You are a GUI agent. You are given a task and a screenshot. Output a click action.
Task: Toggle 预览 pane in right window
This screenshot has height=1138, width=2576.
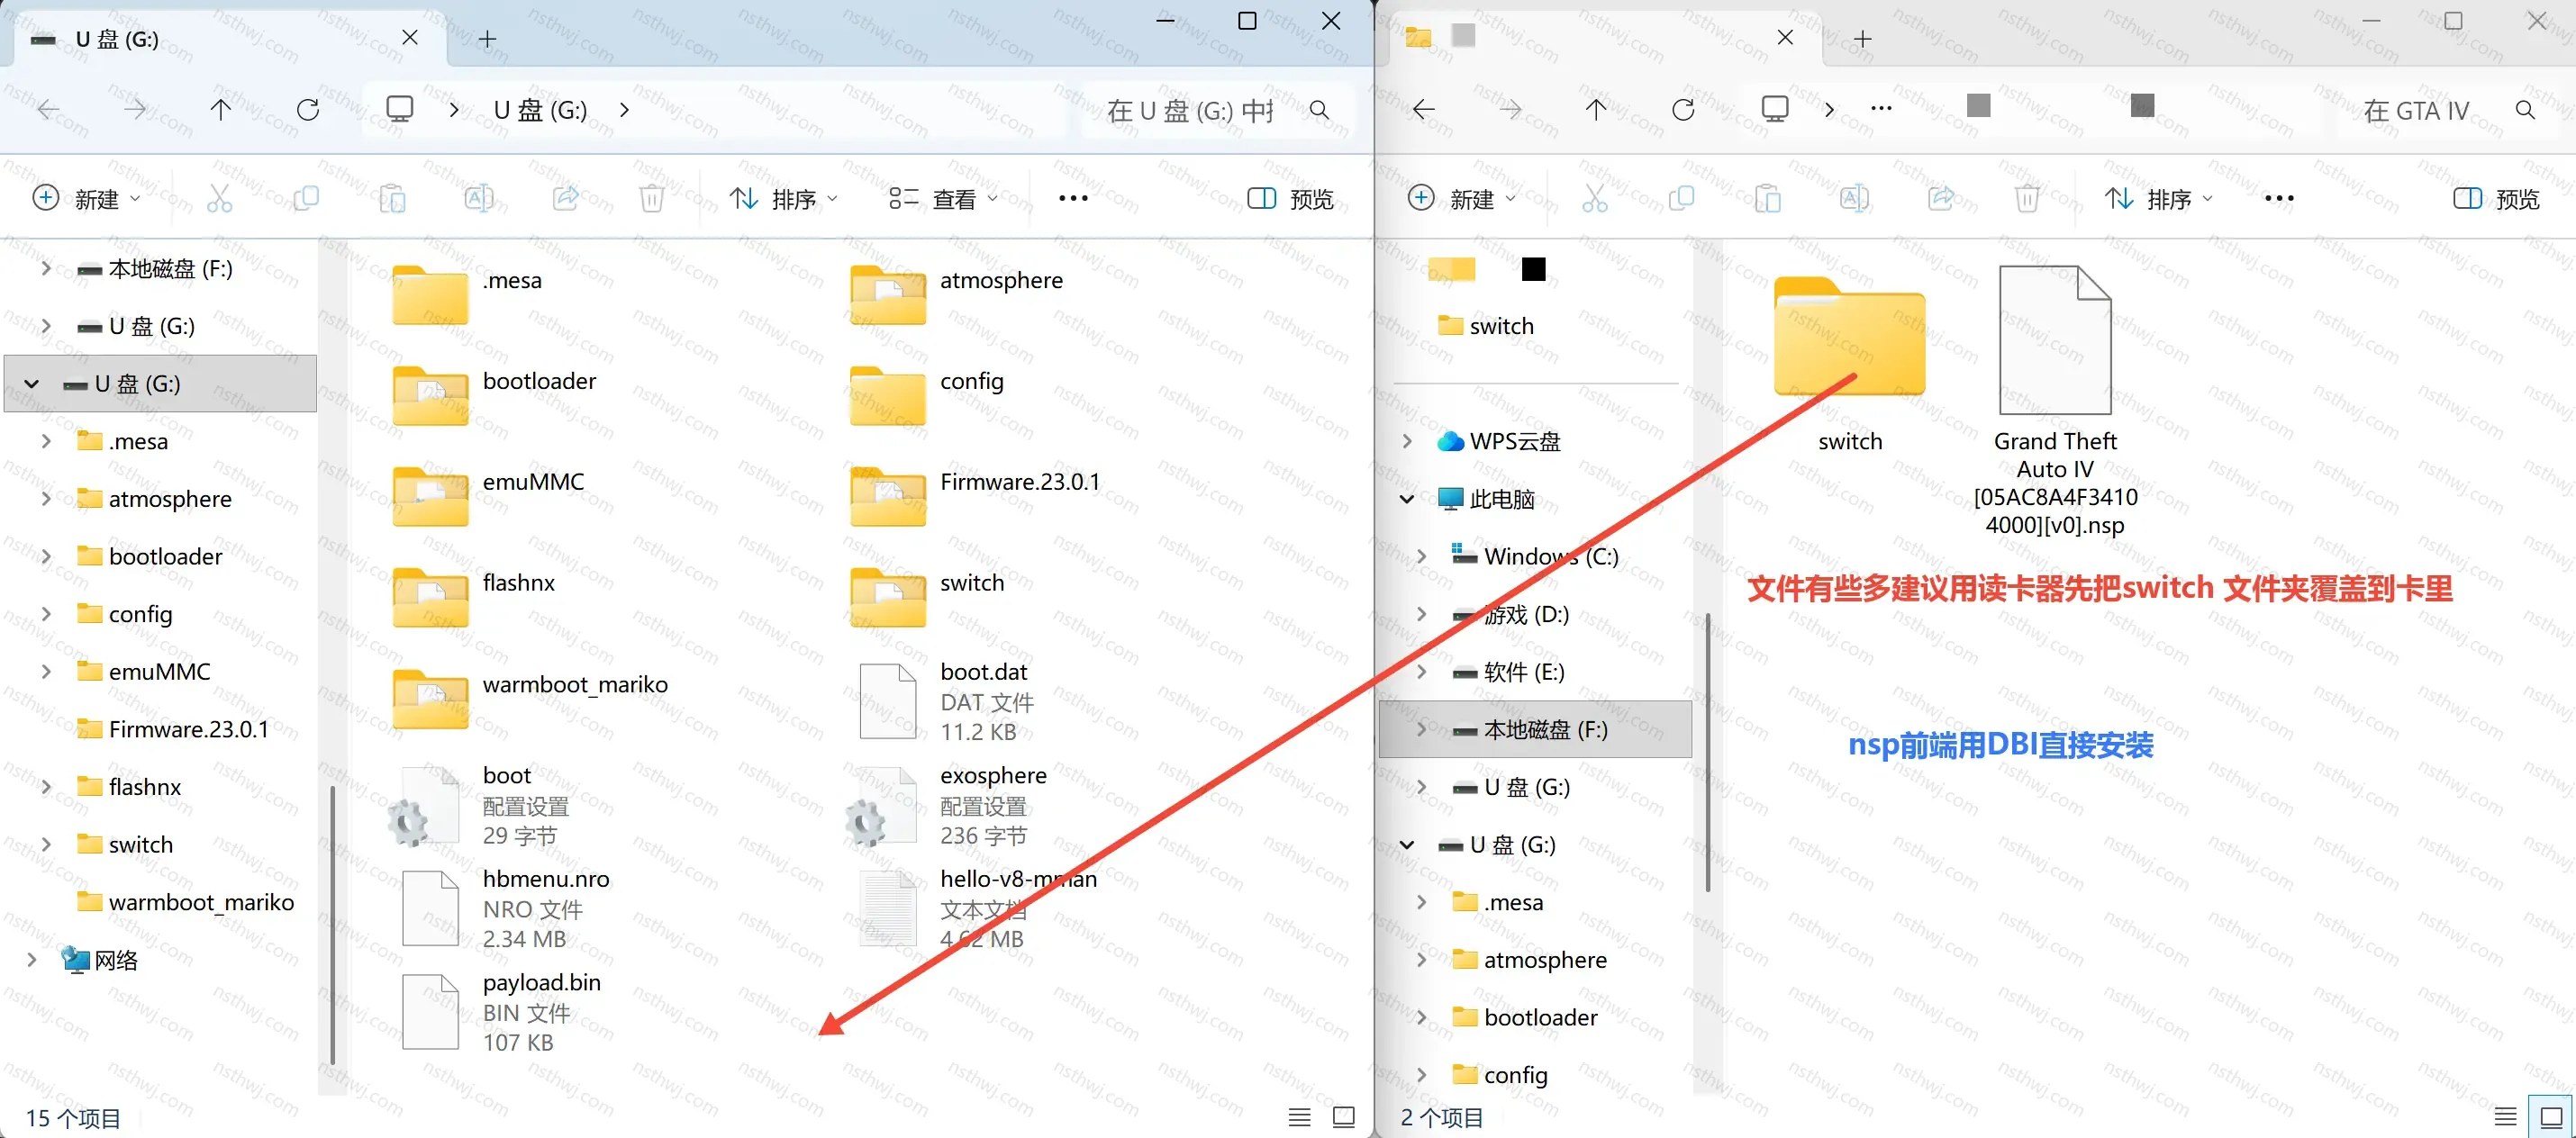pyautogui.click(x=2496, y=199)
